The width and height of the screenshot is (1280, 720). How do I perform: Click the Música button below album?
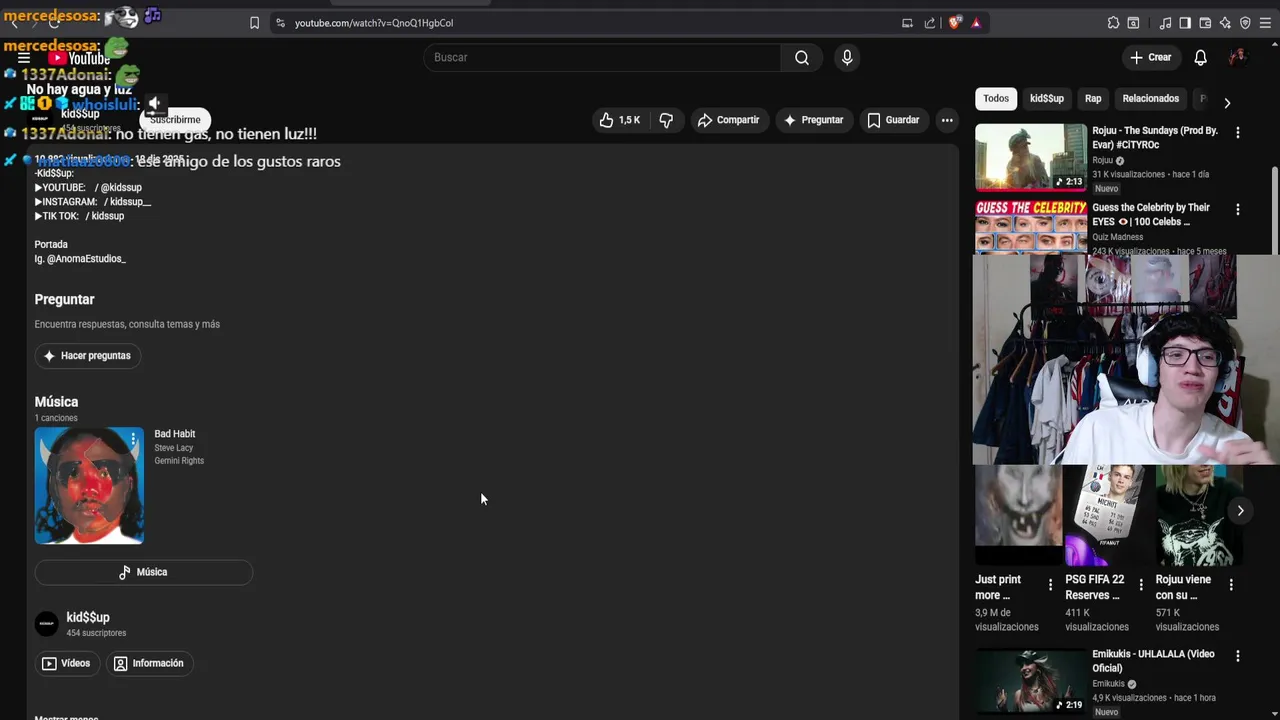pyautogui.click(x=144, y=572)
